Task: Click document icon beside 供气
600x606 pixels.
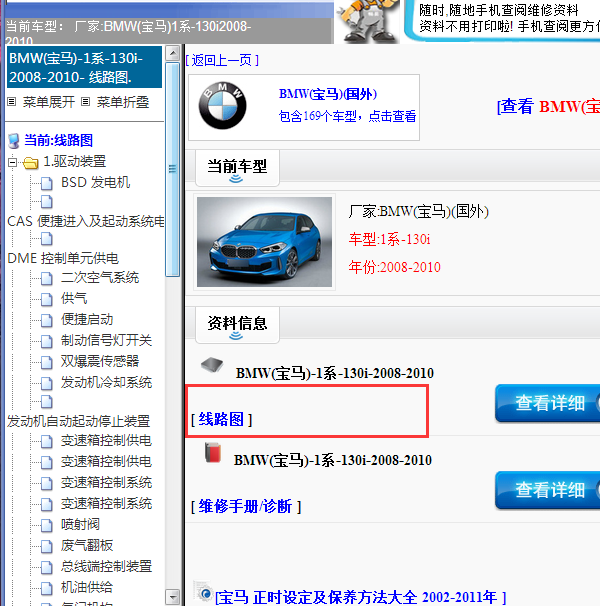Action: pos(47,300)
